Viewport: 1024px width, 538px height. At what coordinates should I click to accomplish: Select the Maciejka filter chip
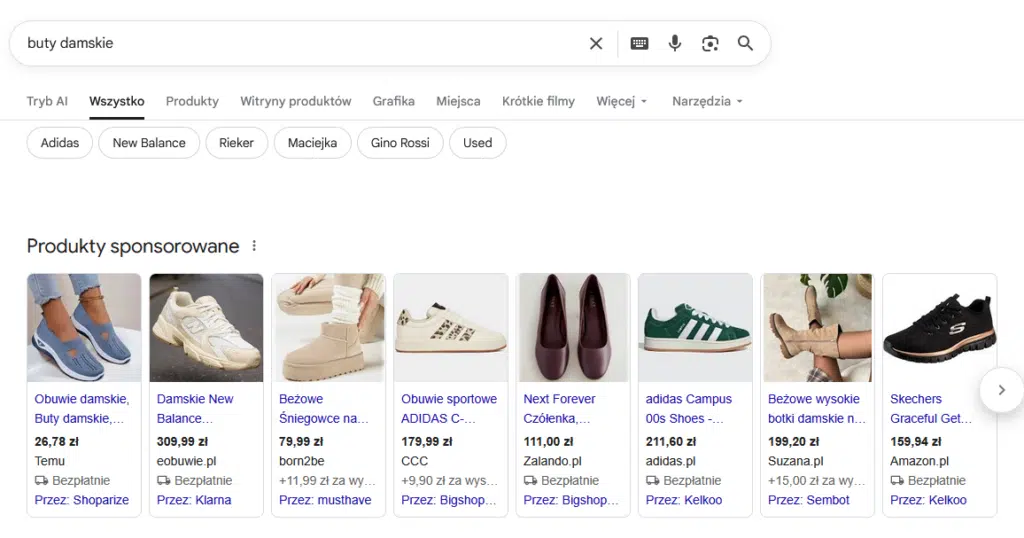pos(312,143)
